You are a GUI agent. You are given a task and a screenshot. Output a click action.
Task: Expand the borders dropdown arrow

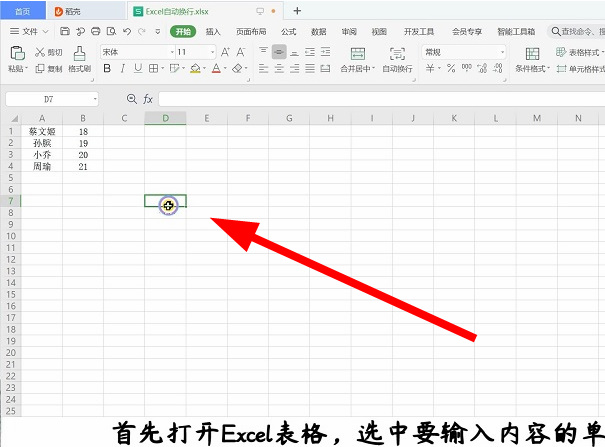(162, 69)
